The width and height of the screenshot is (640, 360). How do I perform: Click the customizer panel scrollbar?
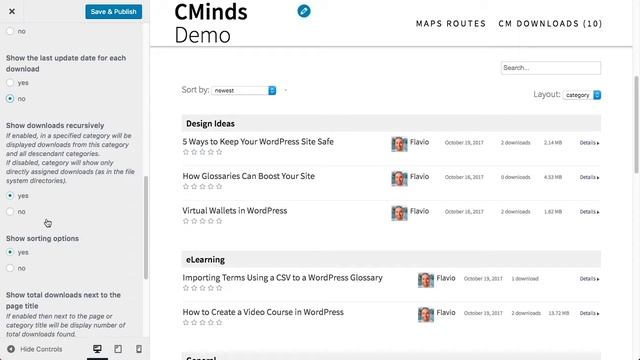pyautogui.click(x=146, y=228)
